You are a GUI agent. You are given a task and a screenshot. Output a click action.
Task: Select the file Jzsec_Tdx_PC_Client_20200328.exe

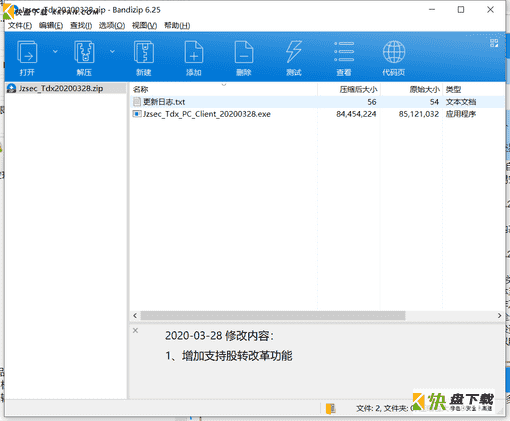[x=207, y=114]
